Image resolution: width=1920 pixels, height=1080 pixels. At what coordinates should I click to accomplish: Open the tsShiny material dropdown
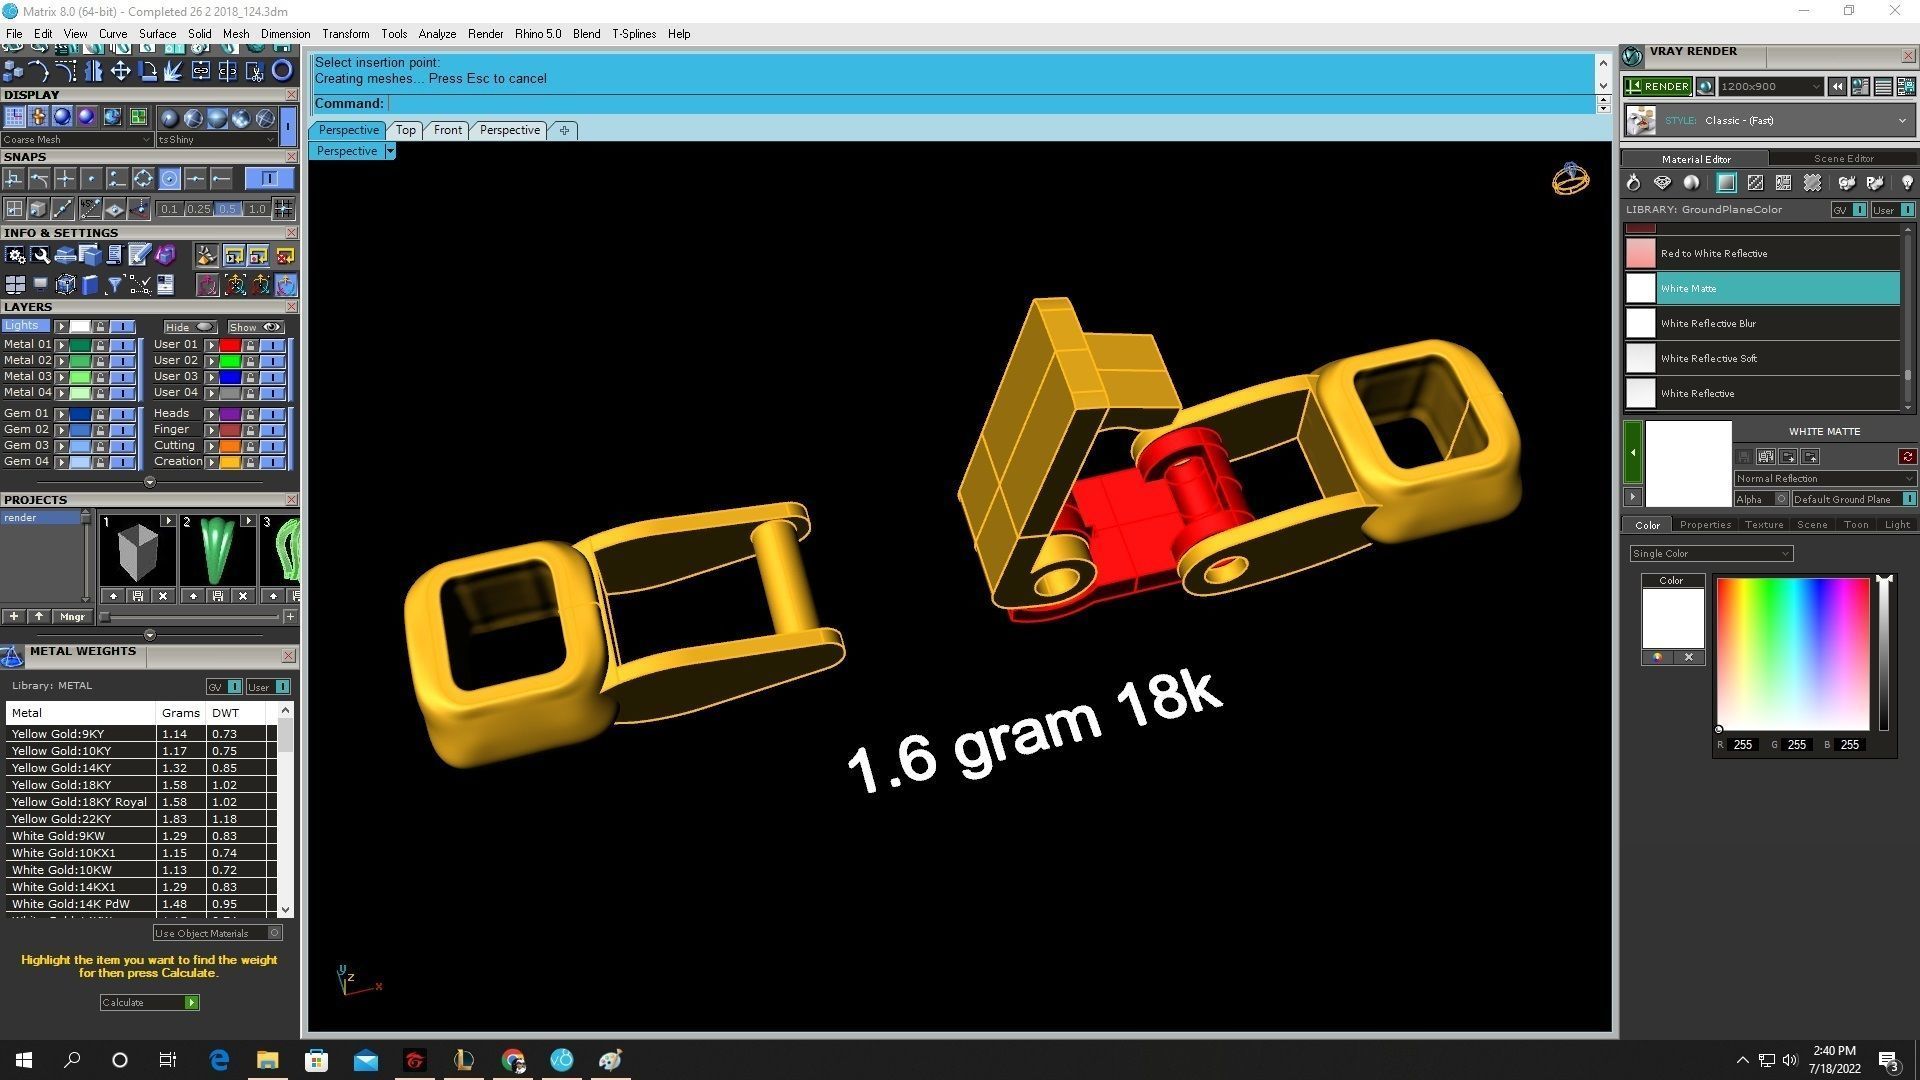point(216,140)
